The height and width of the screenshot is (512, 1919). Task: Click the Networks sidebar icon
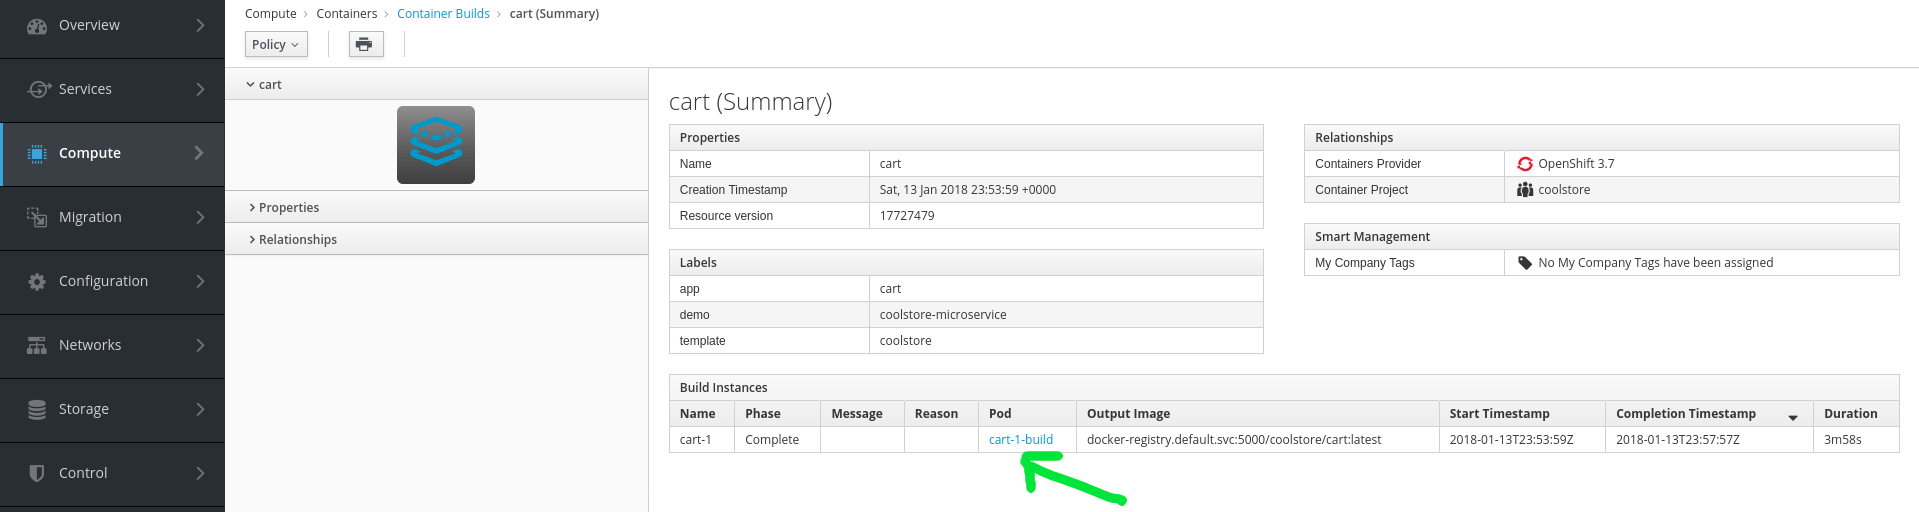(x=37, y=345)
